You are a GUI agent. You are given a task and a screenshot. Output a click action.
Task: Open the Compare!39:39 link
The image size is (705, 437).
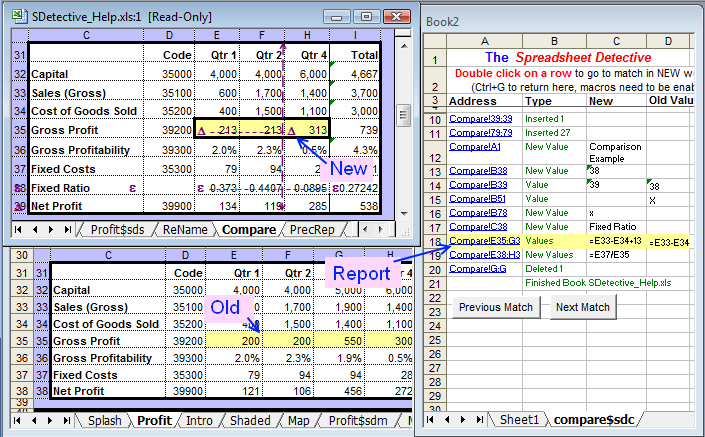pyautogui.click(x=480, y=119)
